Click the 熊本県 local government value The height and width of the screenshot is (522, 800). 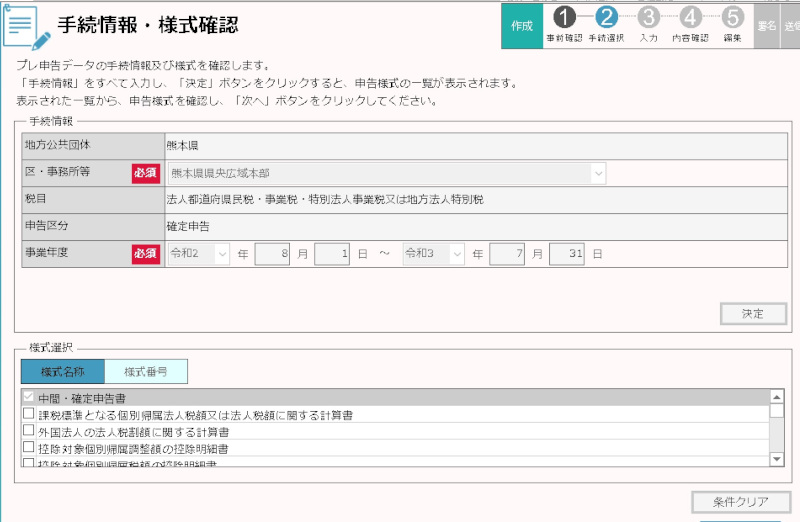[182, 146]
